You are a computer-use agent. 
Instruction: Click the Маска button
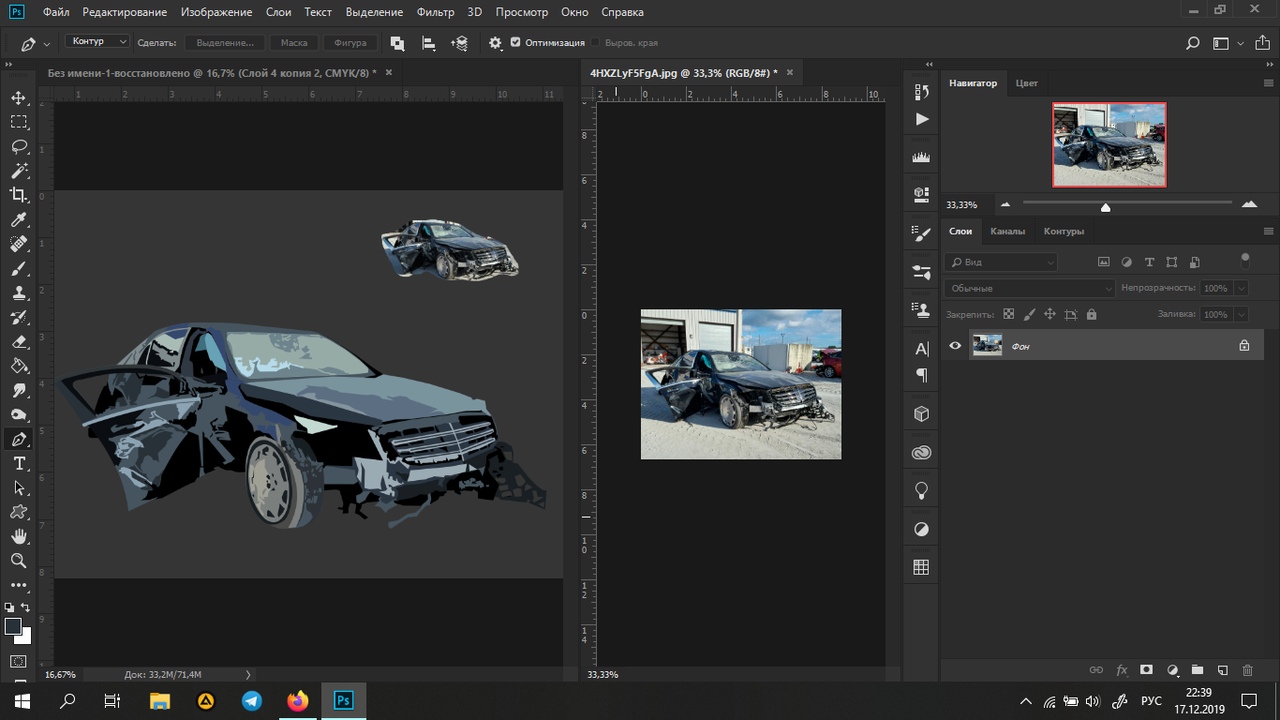[294, 43]
